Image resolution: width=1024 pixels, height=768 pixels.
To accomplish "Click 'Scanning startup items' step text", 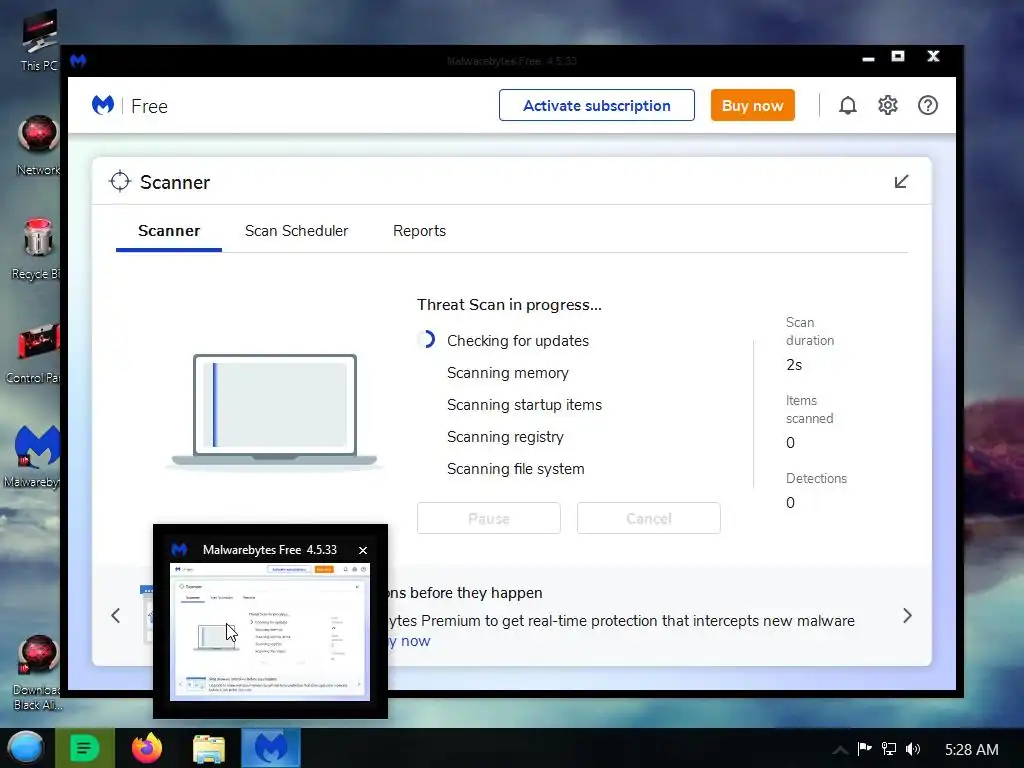I will click(x=524, y=404).
